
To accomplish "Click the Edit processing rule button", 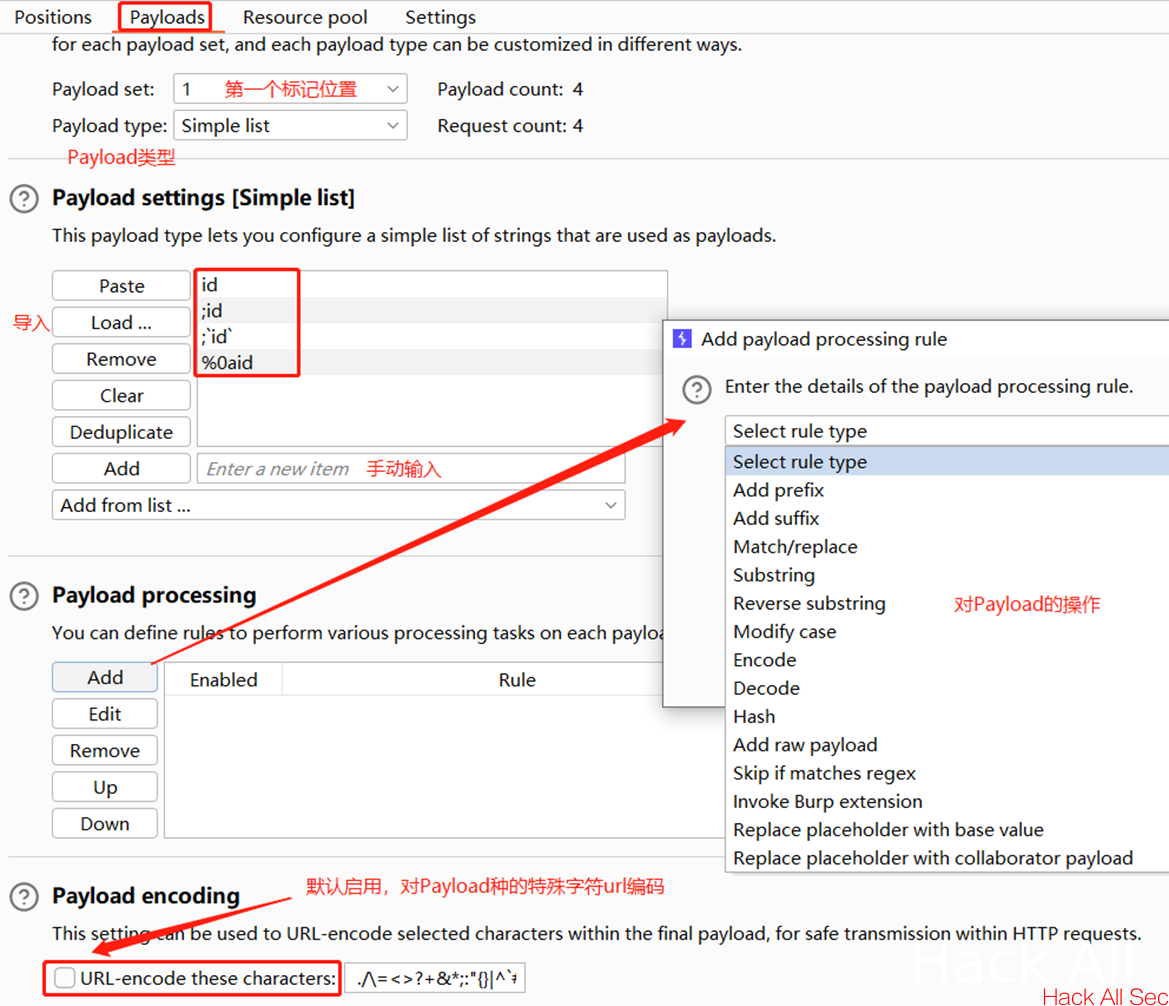I will click(105, 714).
